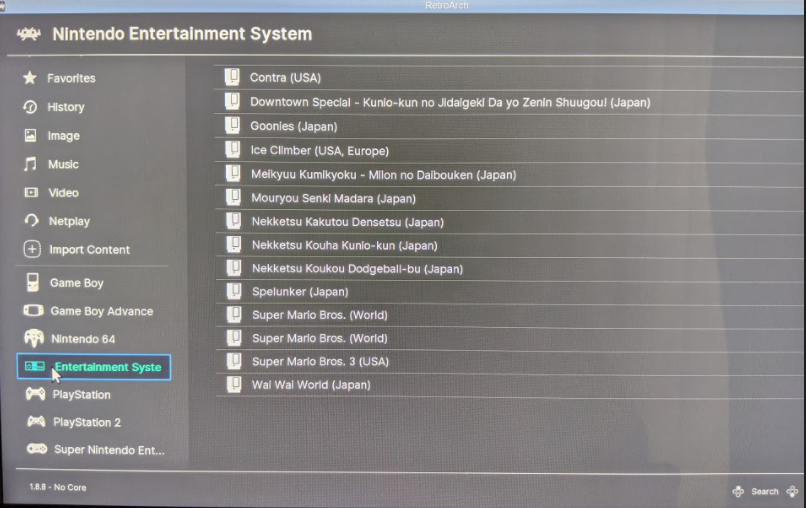Click the PlayStation 2 gamepad icon
This screenshot has height=508, width=806.
(x=36, y=422)
